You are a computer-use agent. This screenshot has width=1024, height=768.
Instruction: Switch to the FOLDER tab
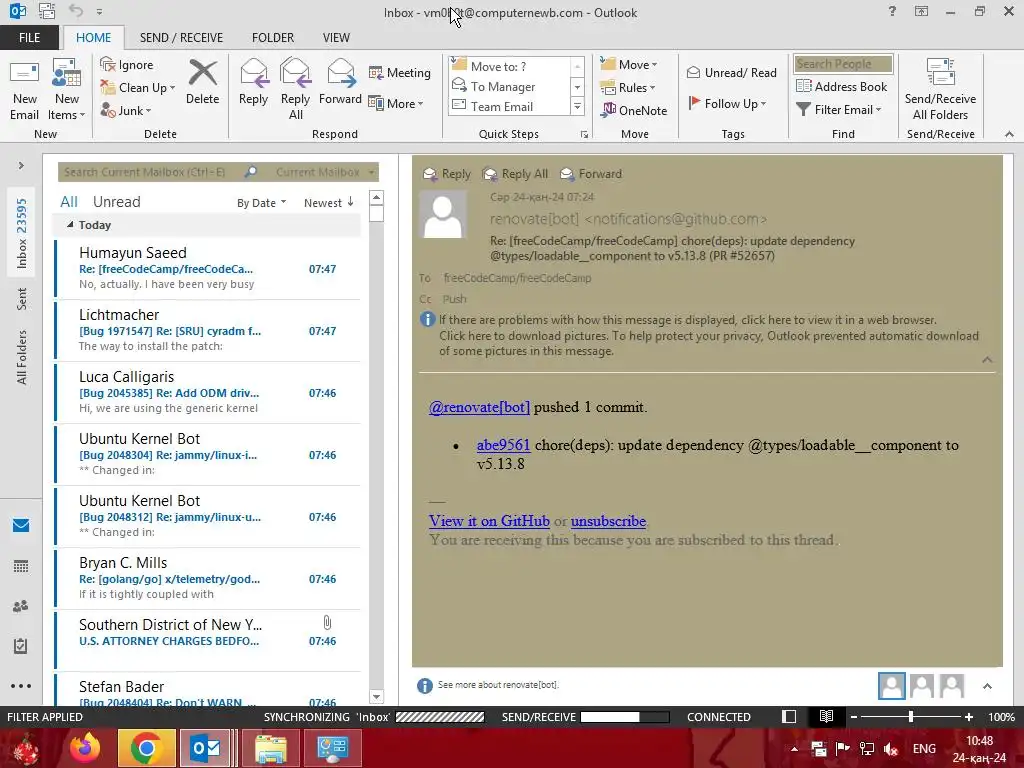tap(273, 37)
